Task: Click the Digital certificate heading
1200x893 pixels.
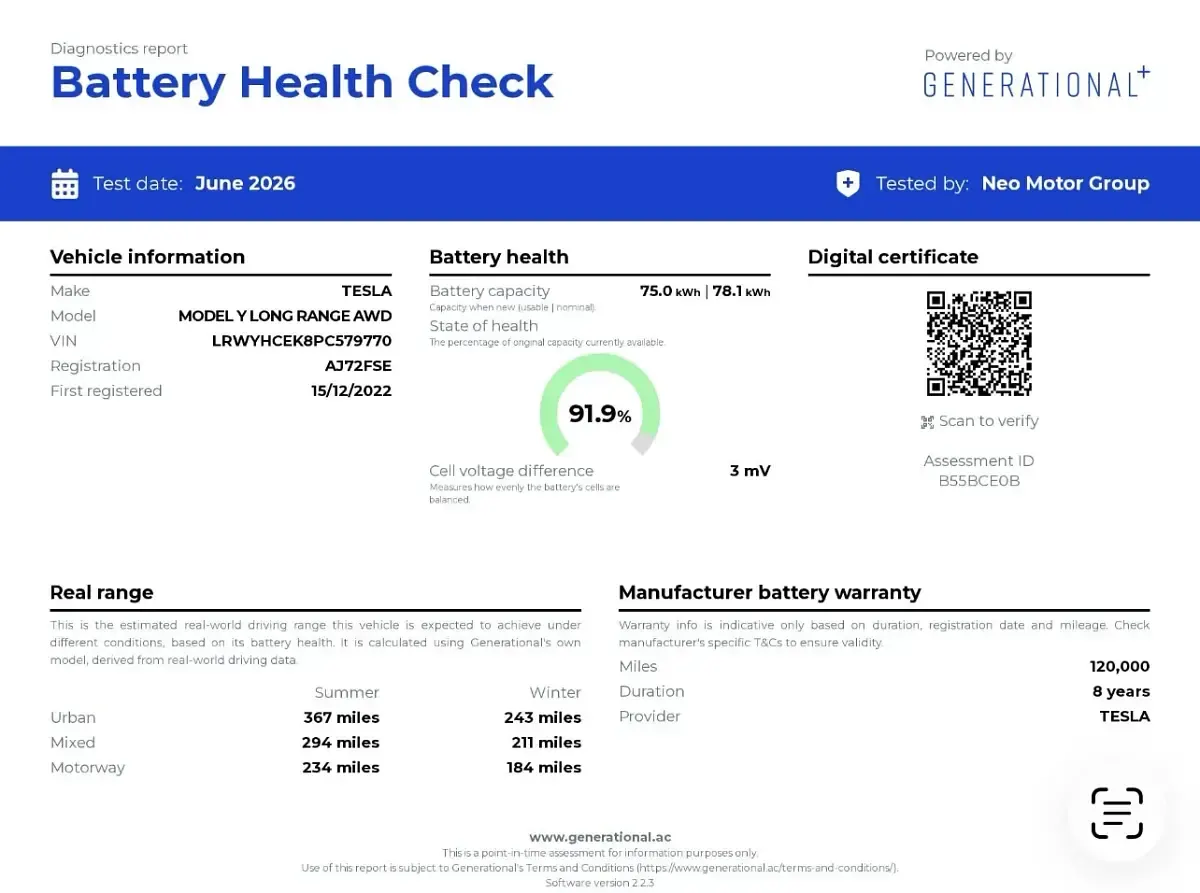Action: (893, 257)
